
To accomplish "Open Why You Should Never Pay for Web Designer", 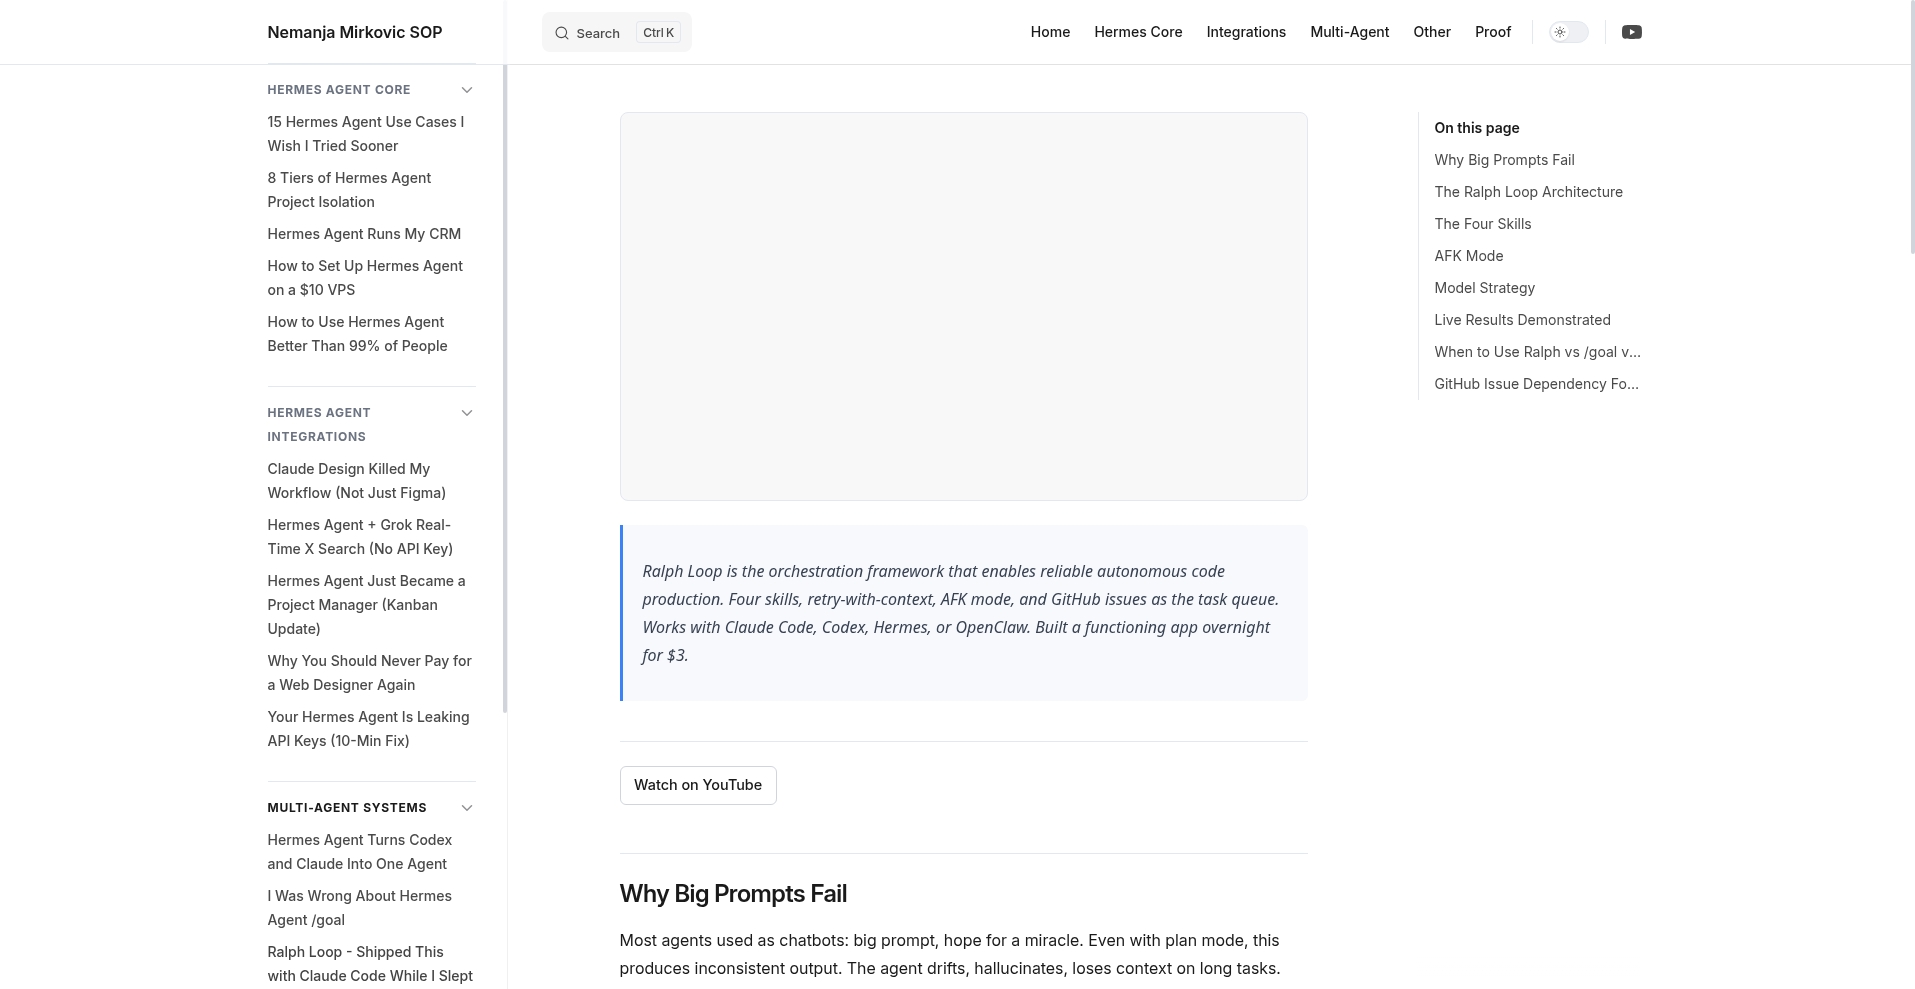I will coord(369,673).
